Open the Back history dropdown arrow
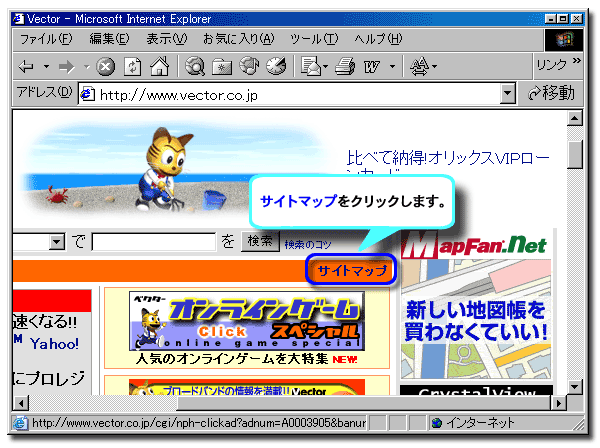Viewport: 600px width, 448px height. tap(46, 67)
